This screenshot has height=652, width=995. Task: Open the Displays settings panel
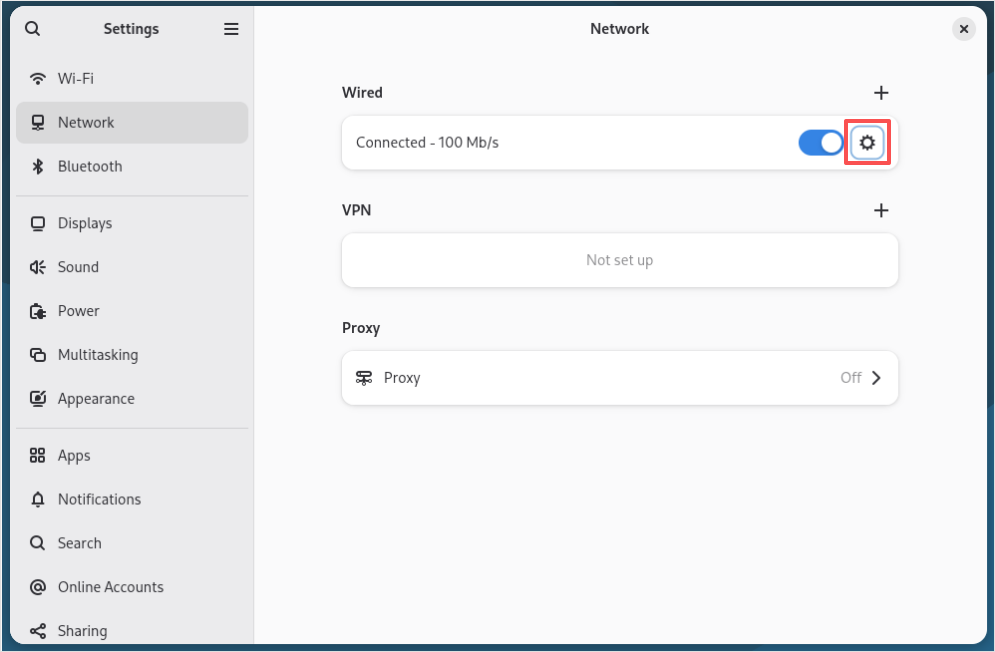(85, 223)
